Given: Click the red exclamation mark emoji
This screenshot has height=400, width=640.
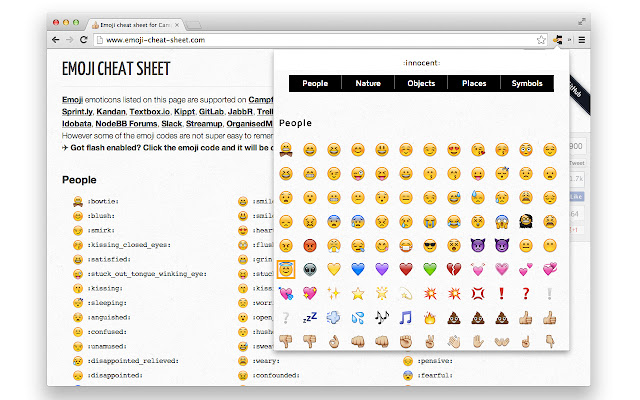Looking at the screenshot, I should coord(502,293).
